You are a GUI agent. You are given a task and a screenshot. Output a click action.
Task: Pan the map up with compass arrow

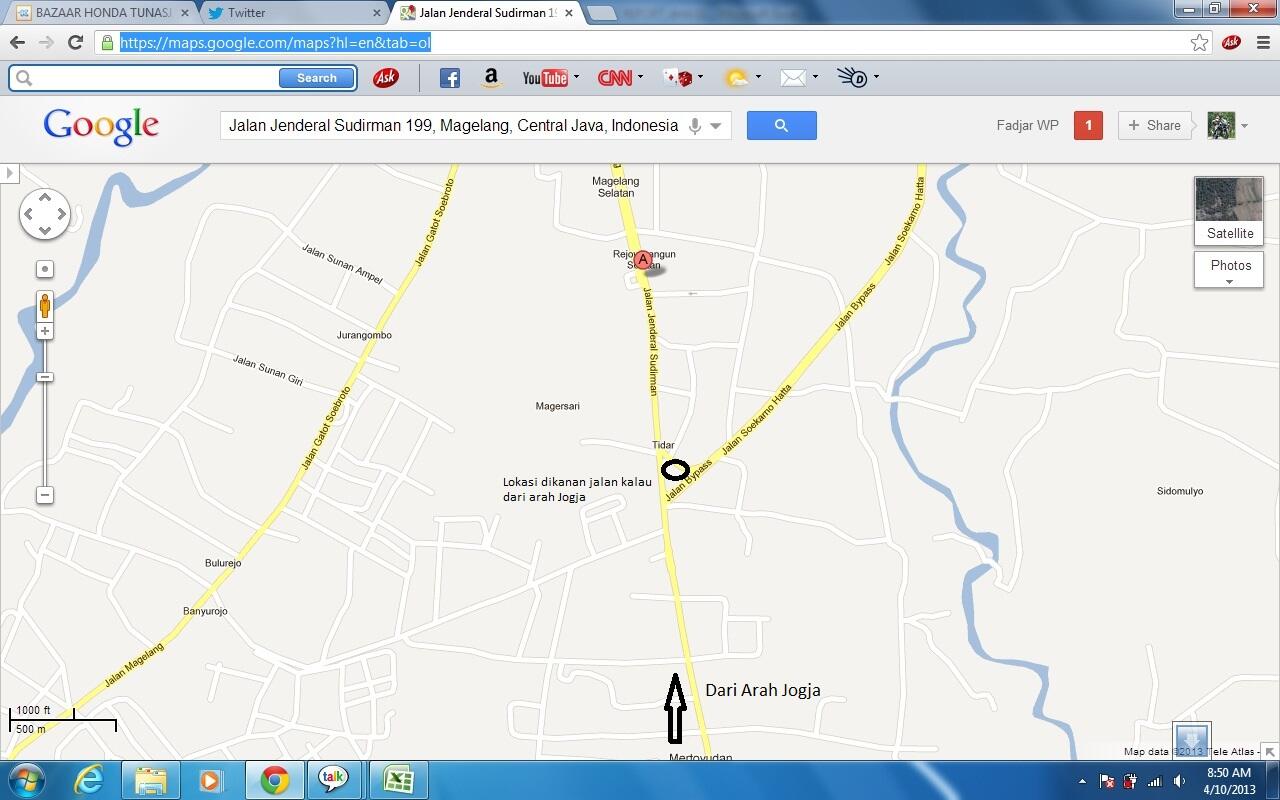coord(45,197)
